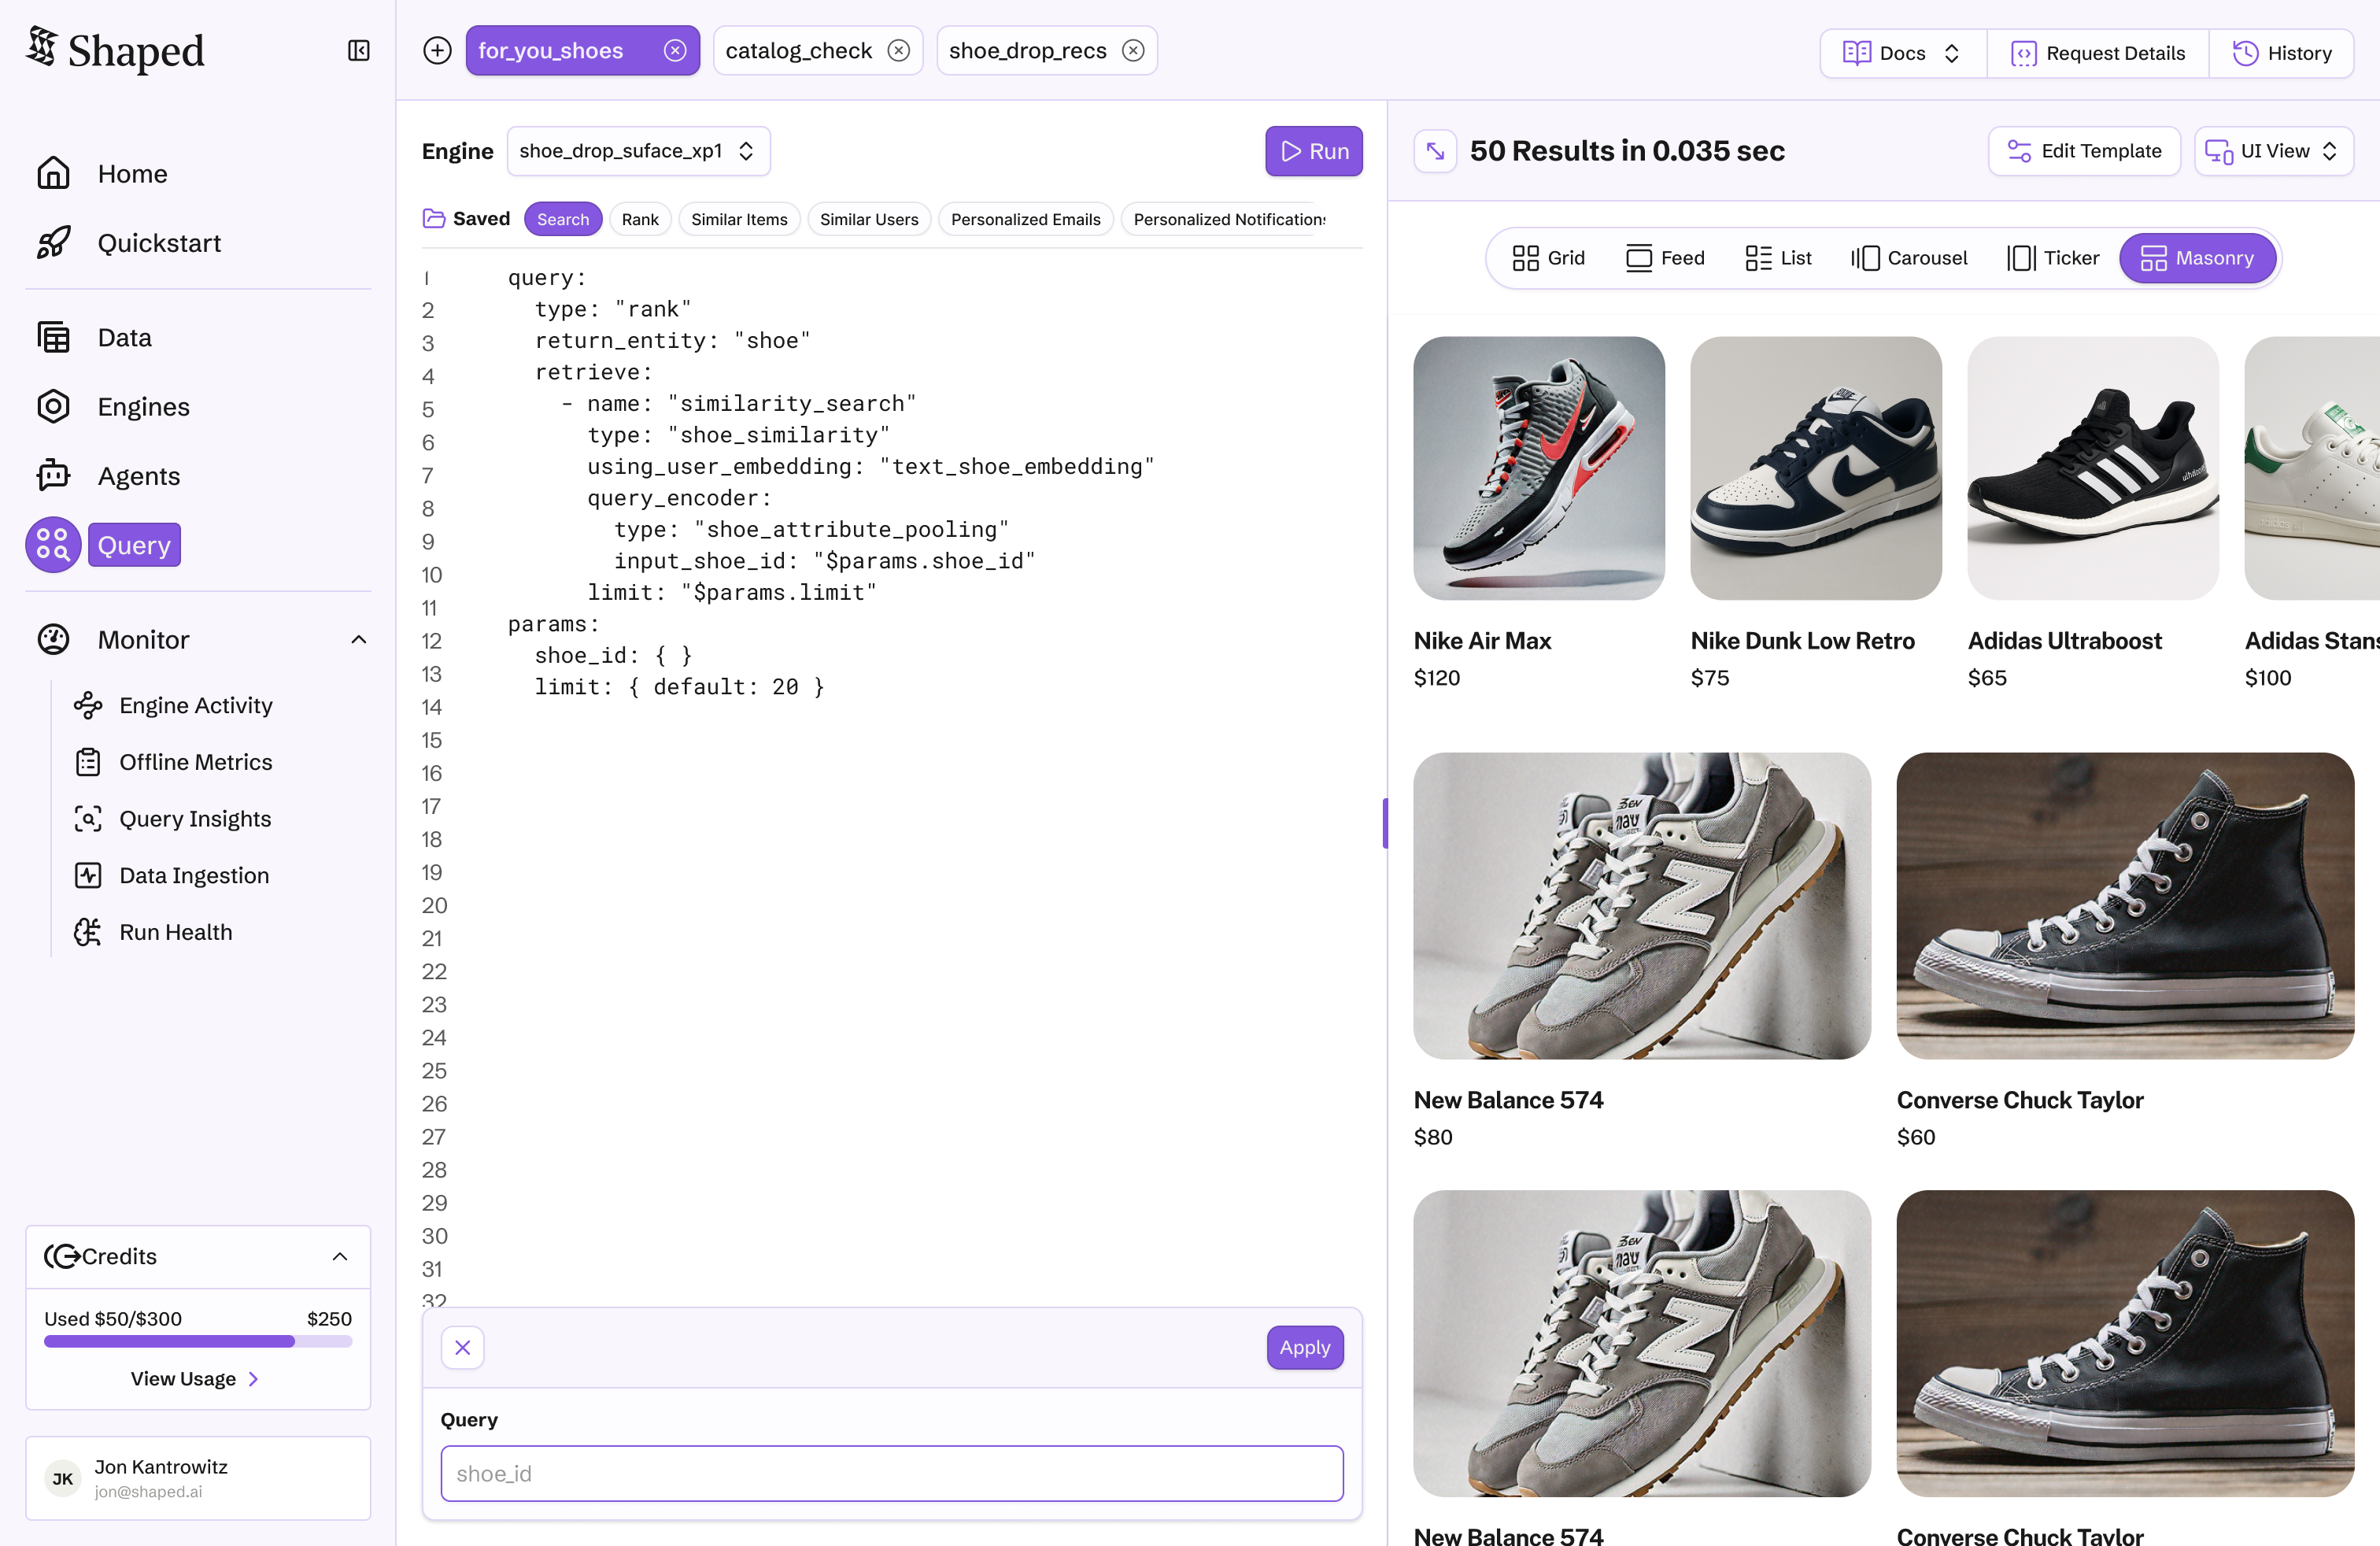Click the Engines hexagon icon
This screenshot has height=1546, width=2380.
coord(53,406)
